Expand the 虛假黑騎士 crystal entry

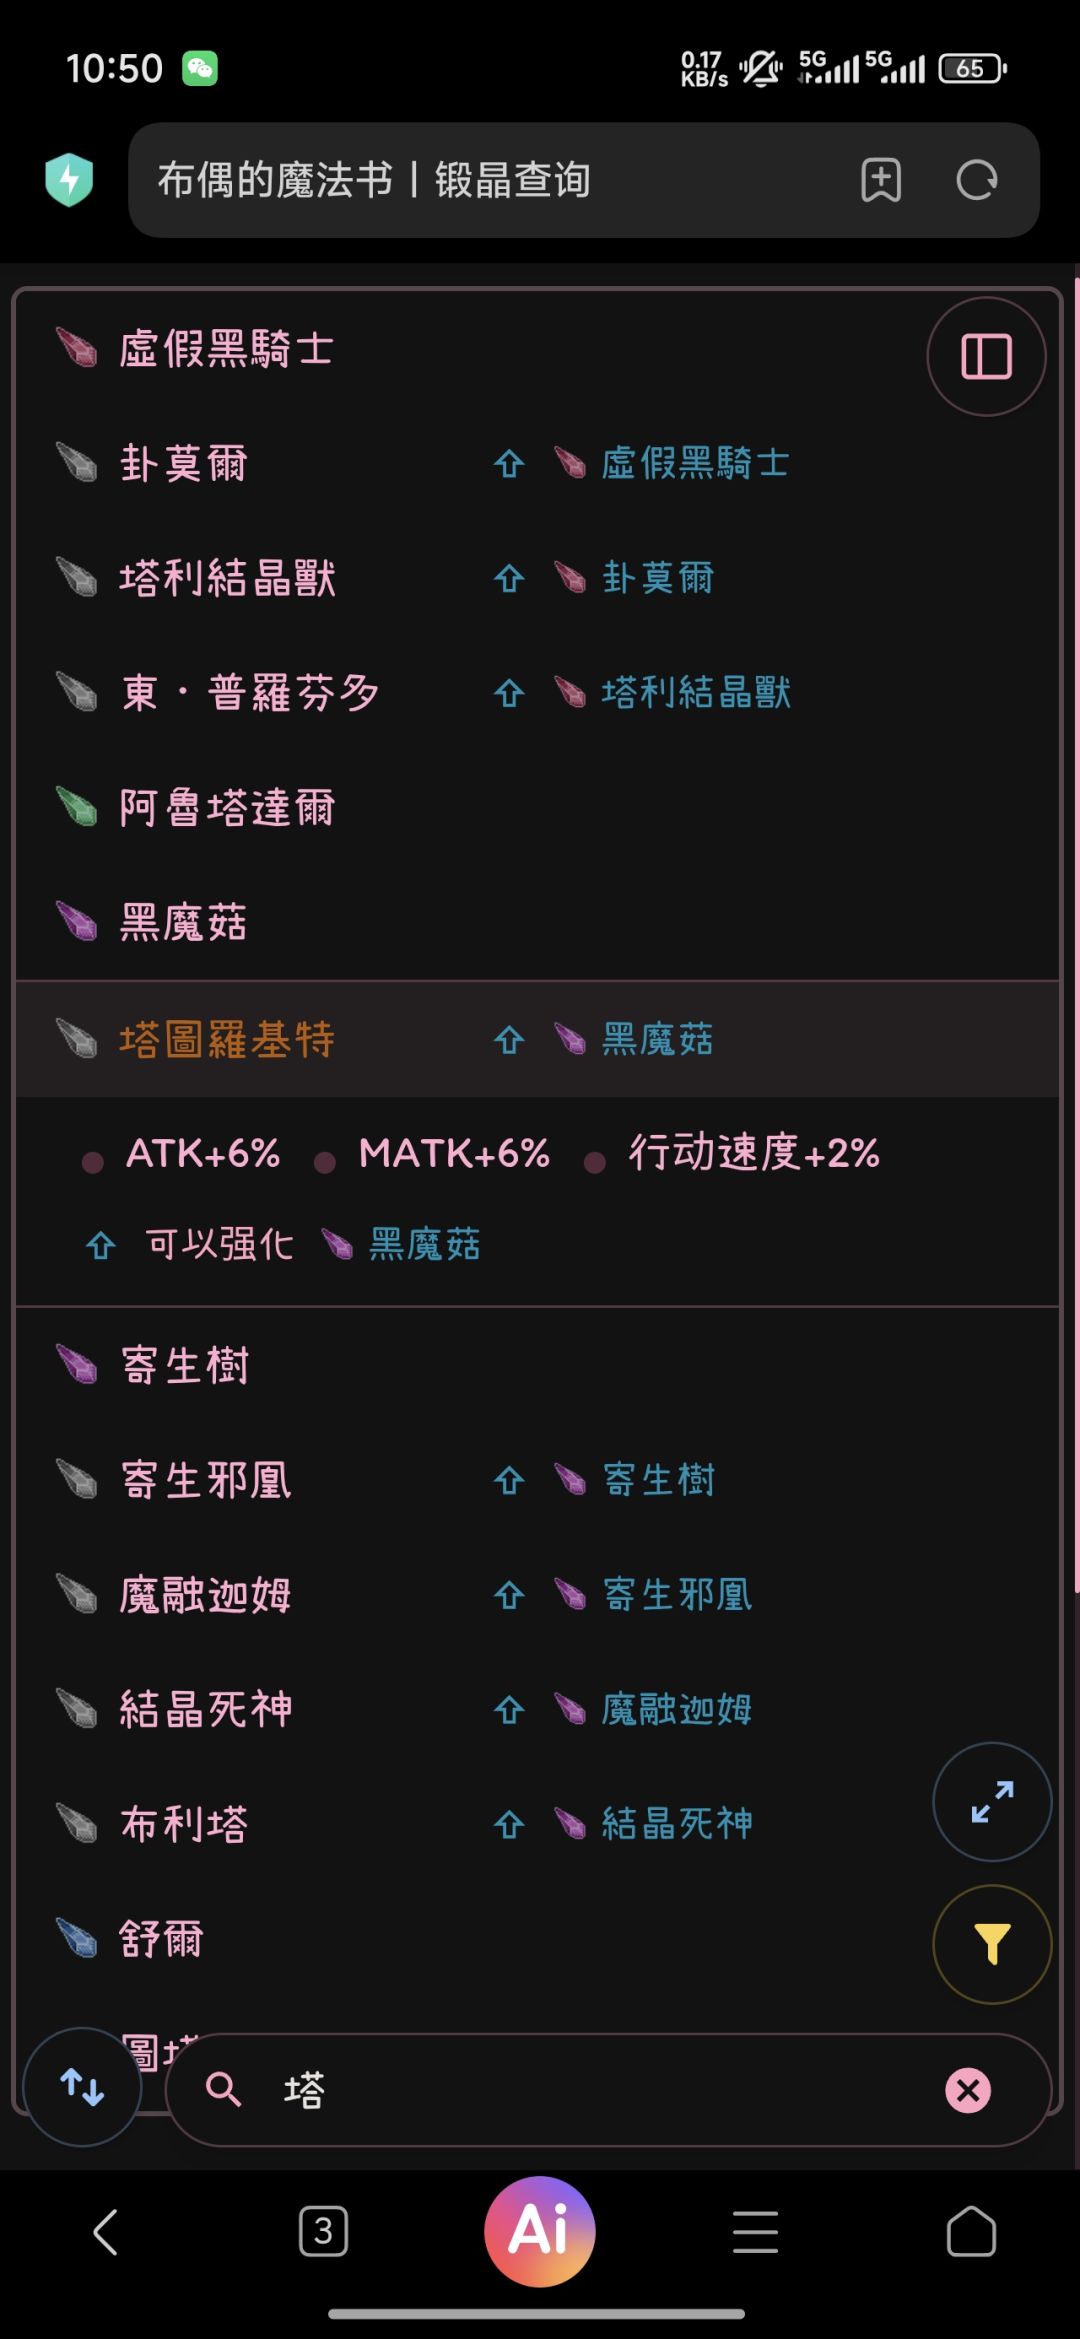pyautogui.click(x=226, y=350)
